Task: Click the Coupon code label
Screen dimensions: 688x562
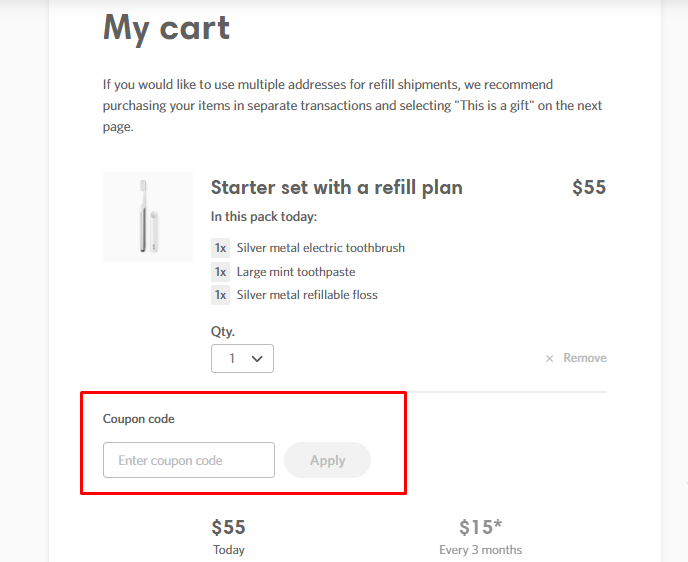Action: pyautogui.click(x=139, y=419)
